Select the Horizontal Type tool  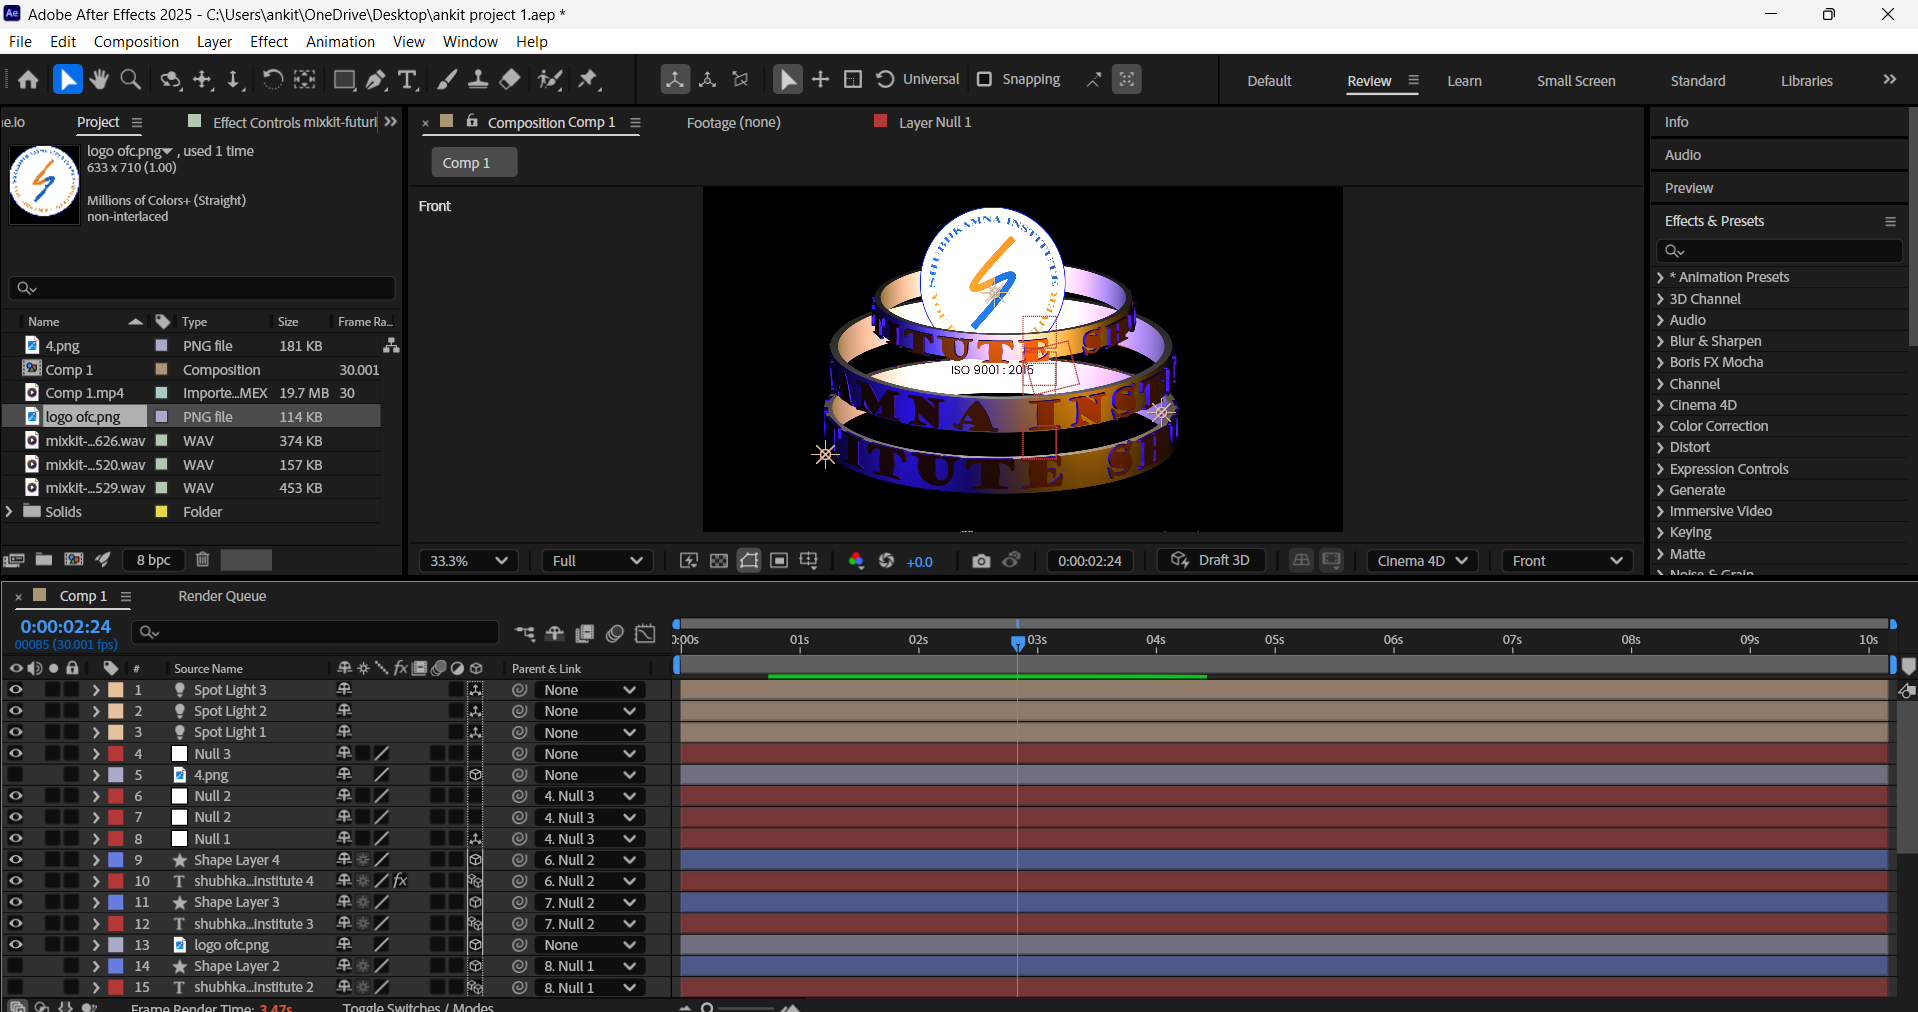(407, 80)
